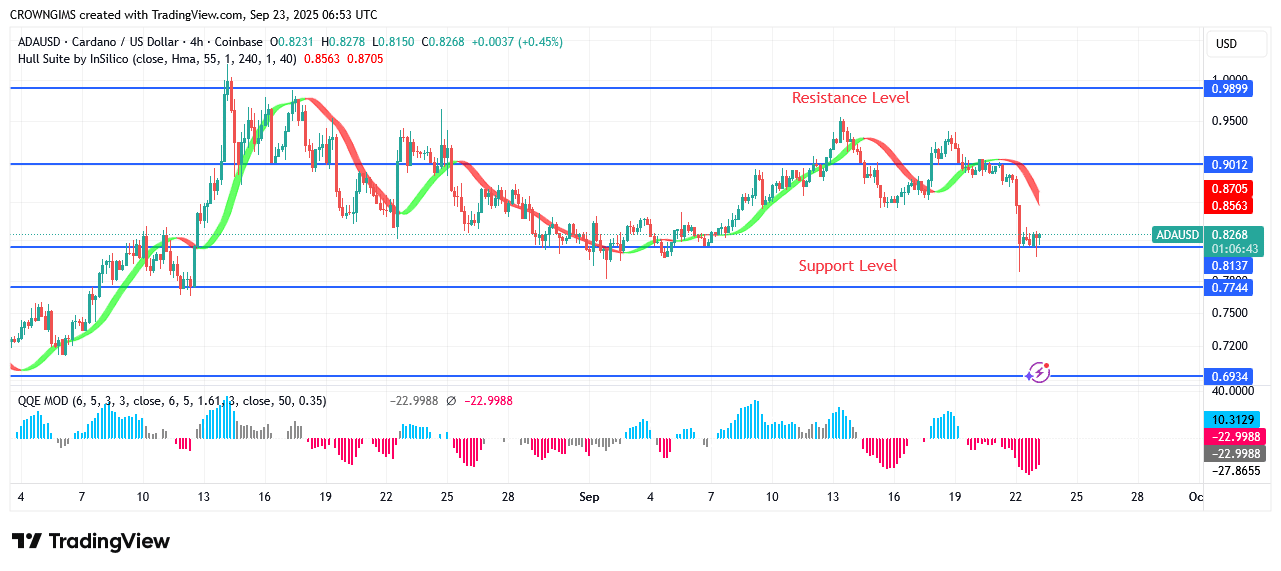Click the ADAUSD Cardano symbol title

point(140,42)
